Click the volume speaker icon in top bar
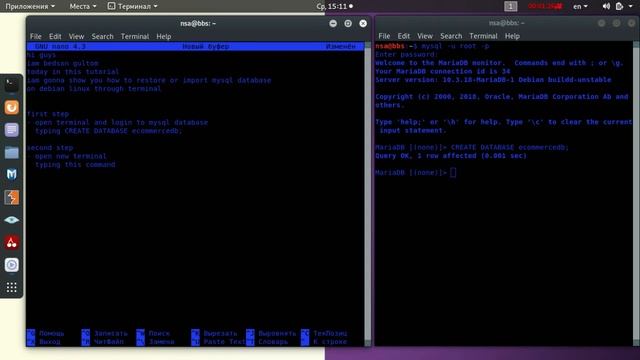This screenshot has width=640, height=360. (606, 6)
